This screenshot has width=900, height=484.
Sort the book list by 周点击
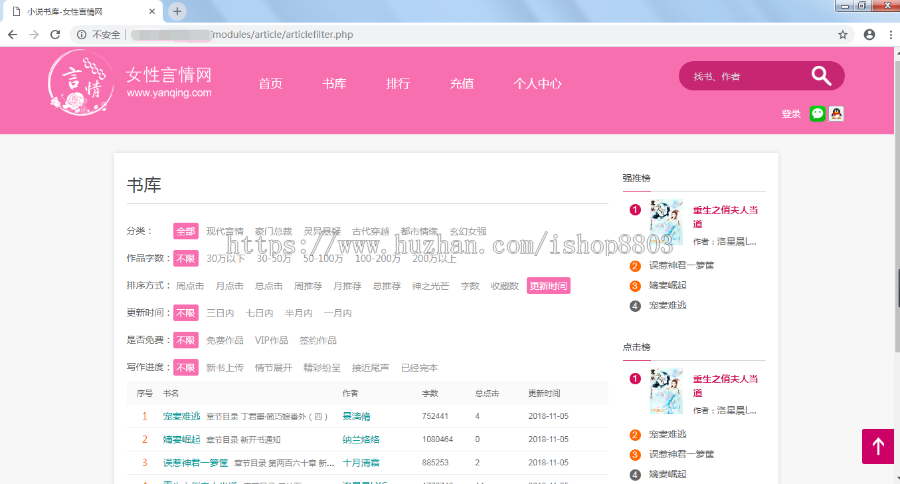coord(190,286)
